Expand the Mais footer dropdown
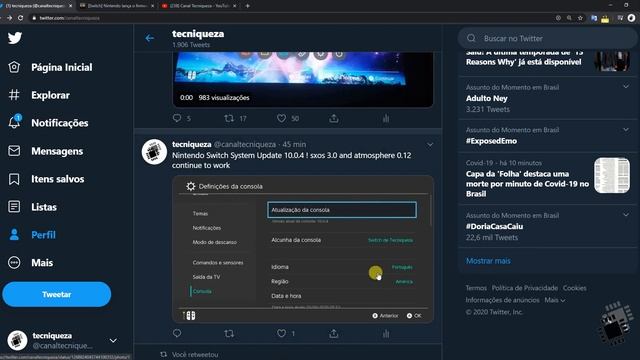The width and height of the screenshot is (640, 360). click(555, 300)
